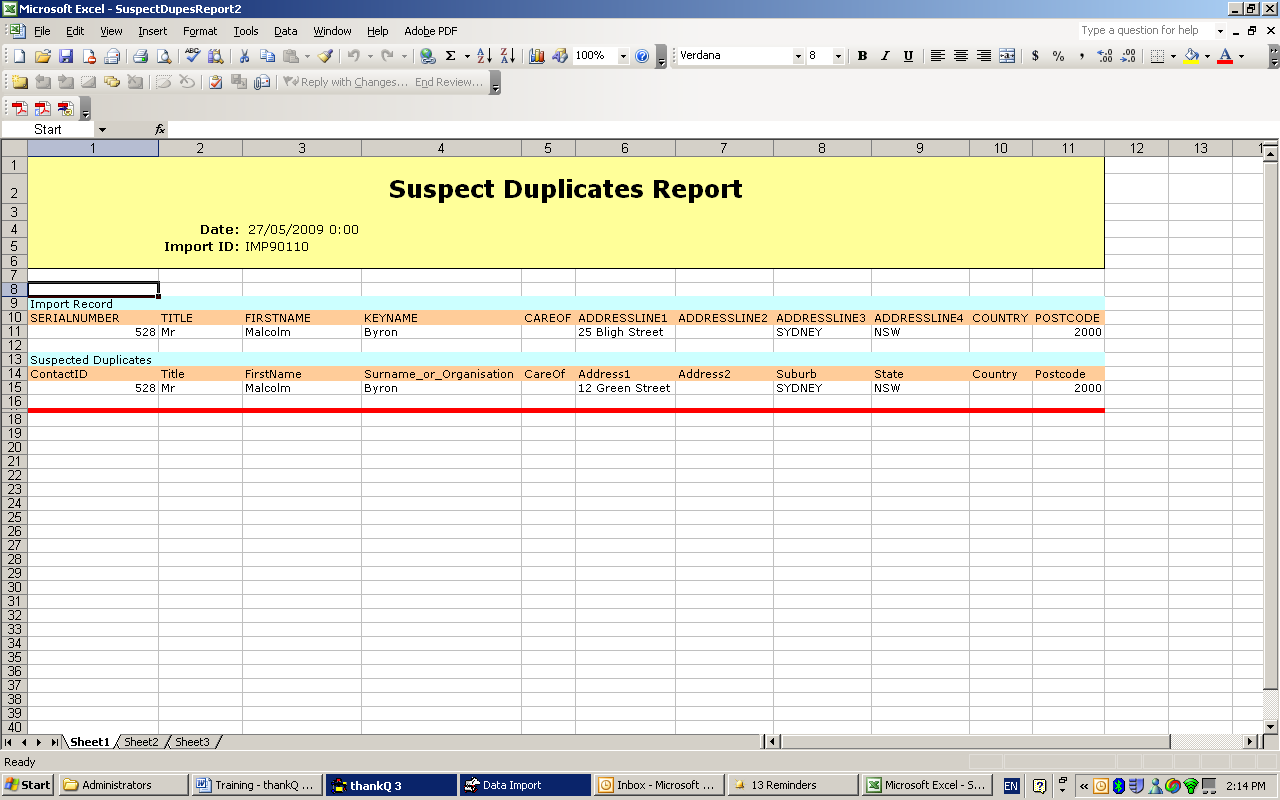Open the 13 Reminders taskbar item

point(792,785)
